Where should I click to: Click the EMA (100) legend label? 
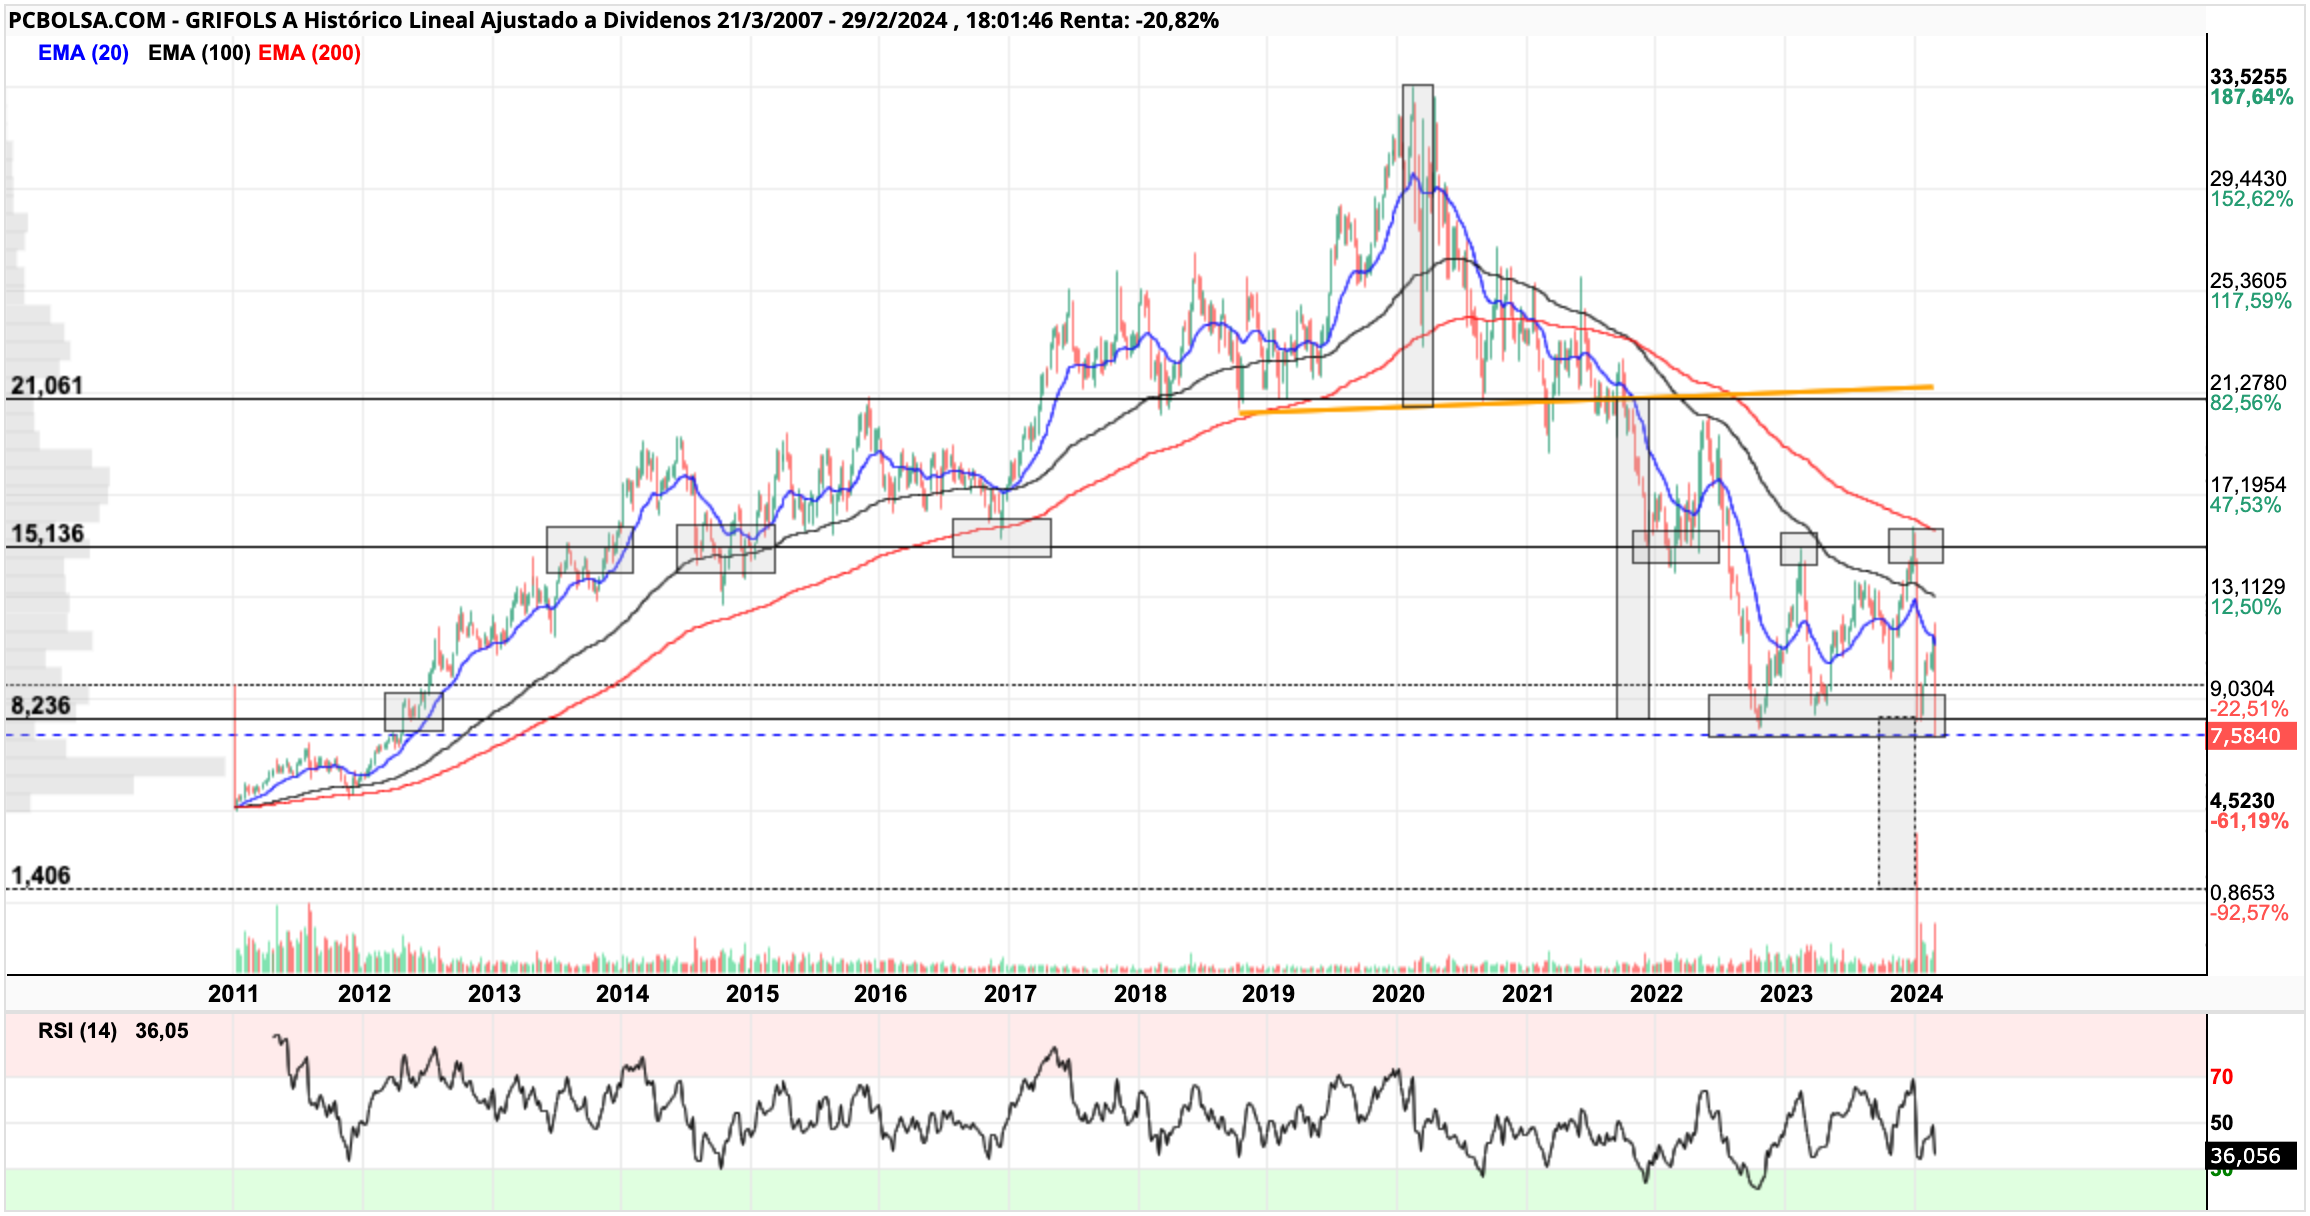(x=199, y=53)
